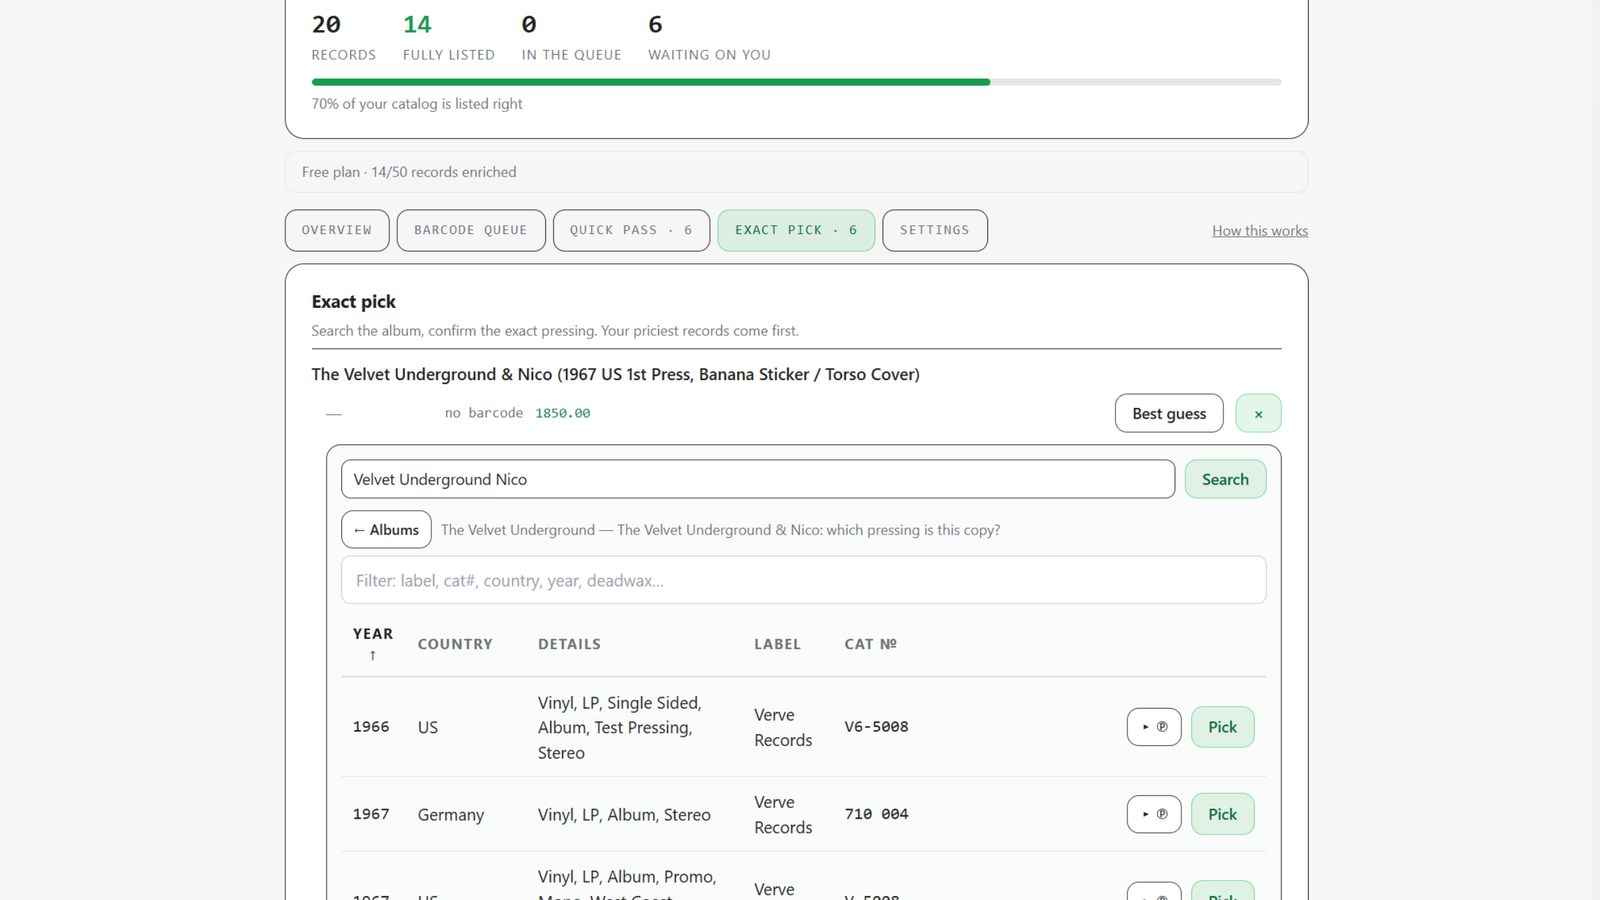Screen dimensions: 1600x900
Task: Open the How this works link
Action: [1260, 231]
